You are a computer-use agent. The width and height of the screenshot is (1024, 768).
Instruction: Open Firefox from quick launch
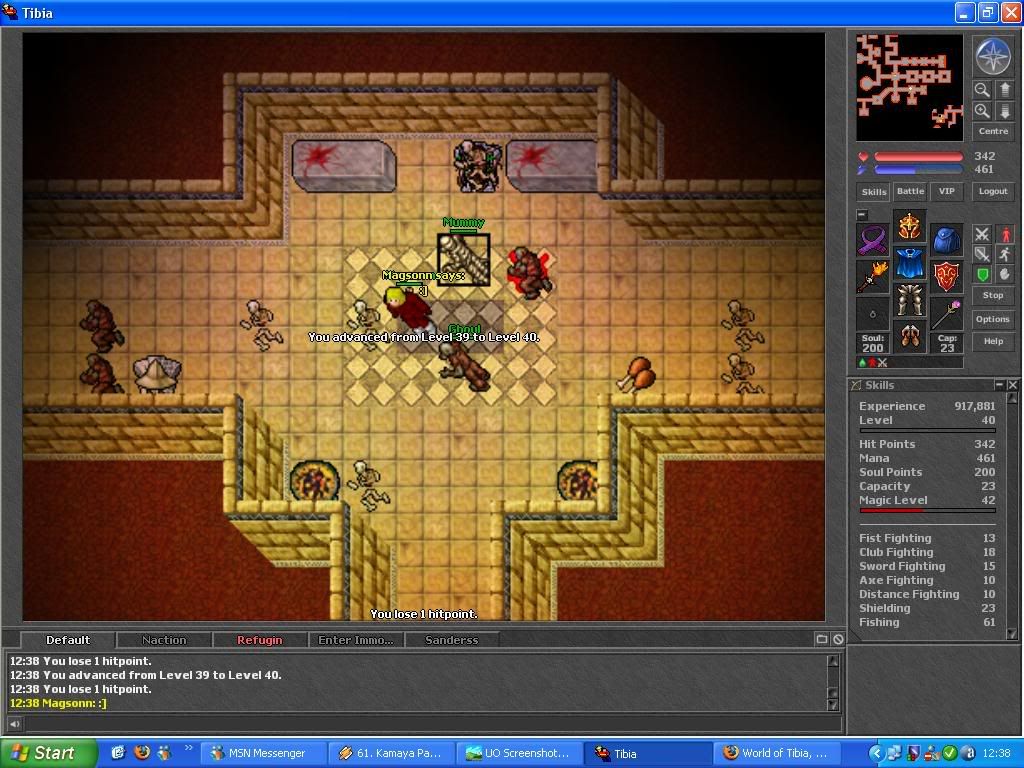tap(141, 752)
